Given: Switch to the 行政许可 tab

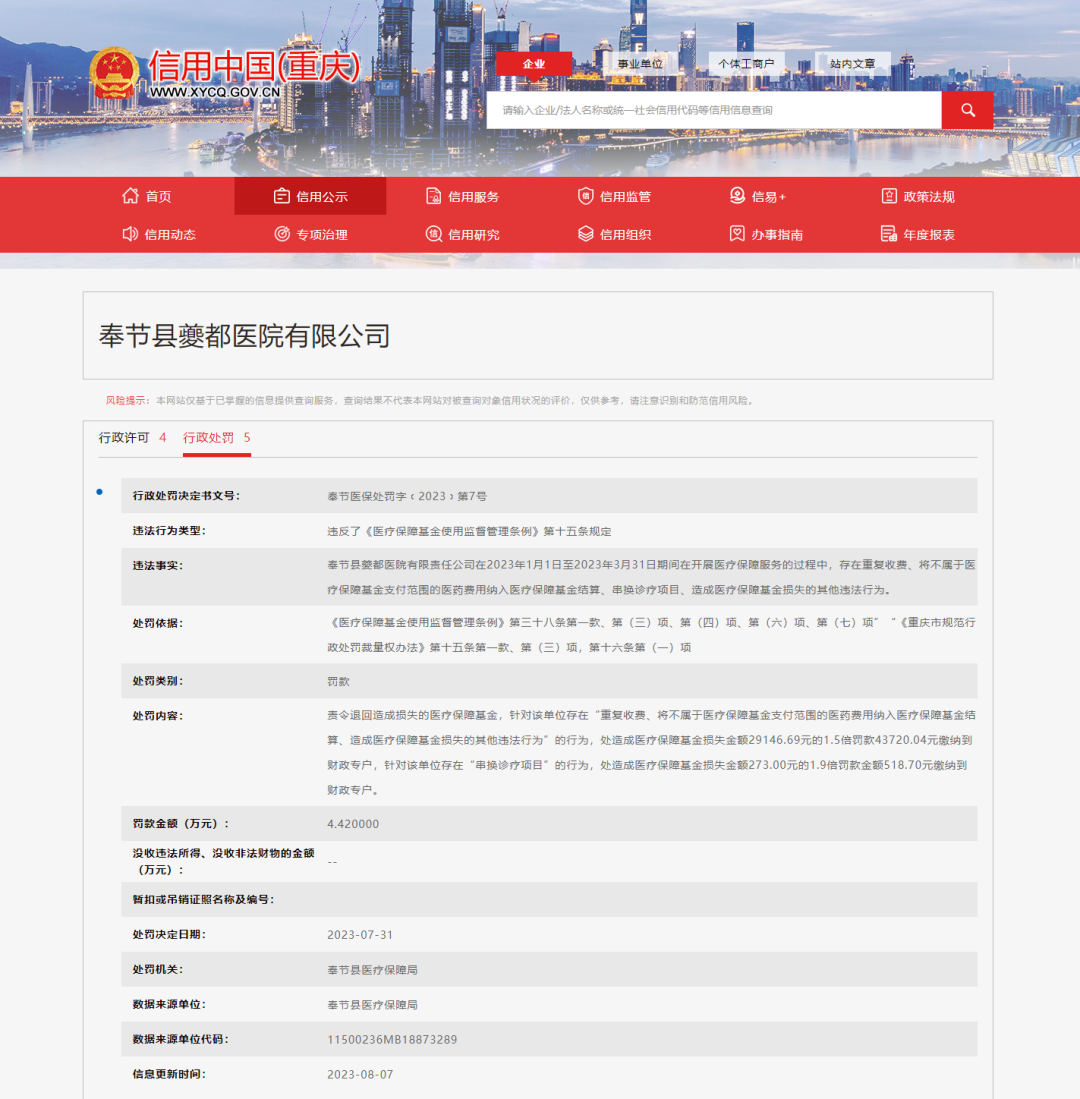Looking at the screenshot, I should (132, 438).
